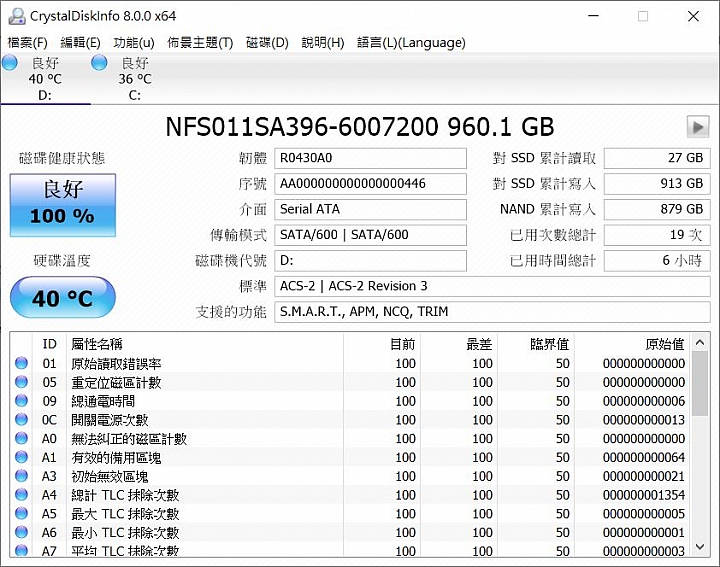Click the attribute list scroll down arrow
The width and height of the screenshot is (720, 567).
click(700, 546)
